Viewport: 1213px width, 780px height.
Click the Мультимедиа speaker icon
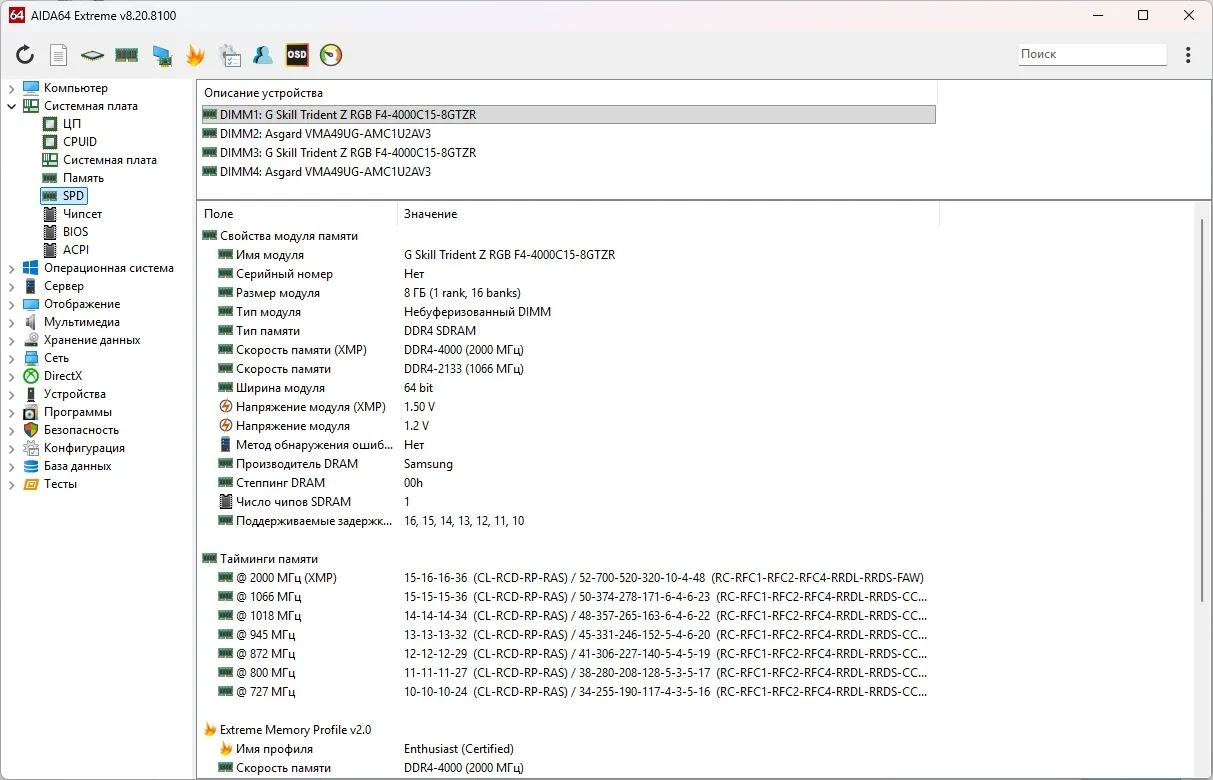tap(31, 322)
